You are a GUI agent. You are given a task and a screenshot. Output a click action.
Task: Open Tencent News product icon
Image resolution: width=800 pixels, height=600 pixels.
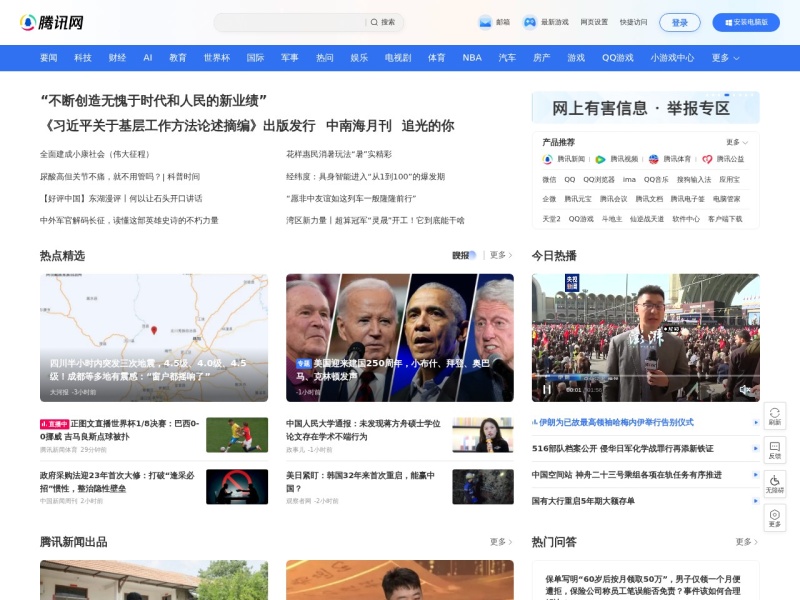click(547, 159)
